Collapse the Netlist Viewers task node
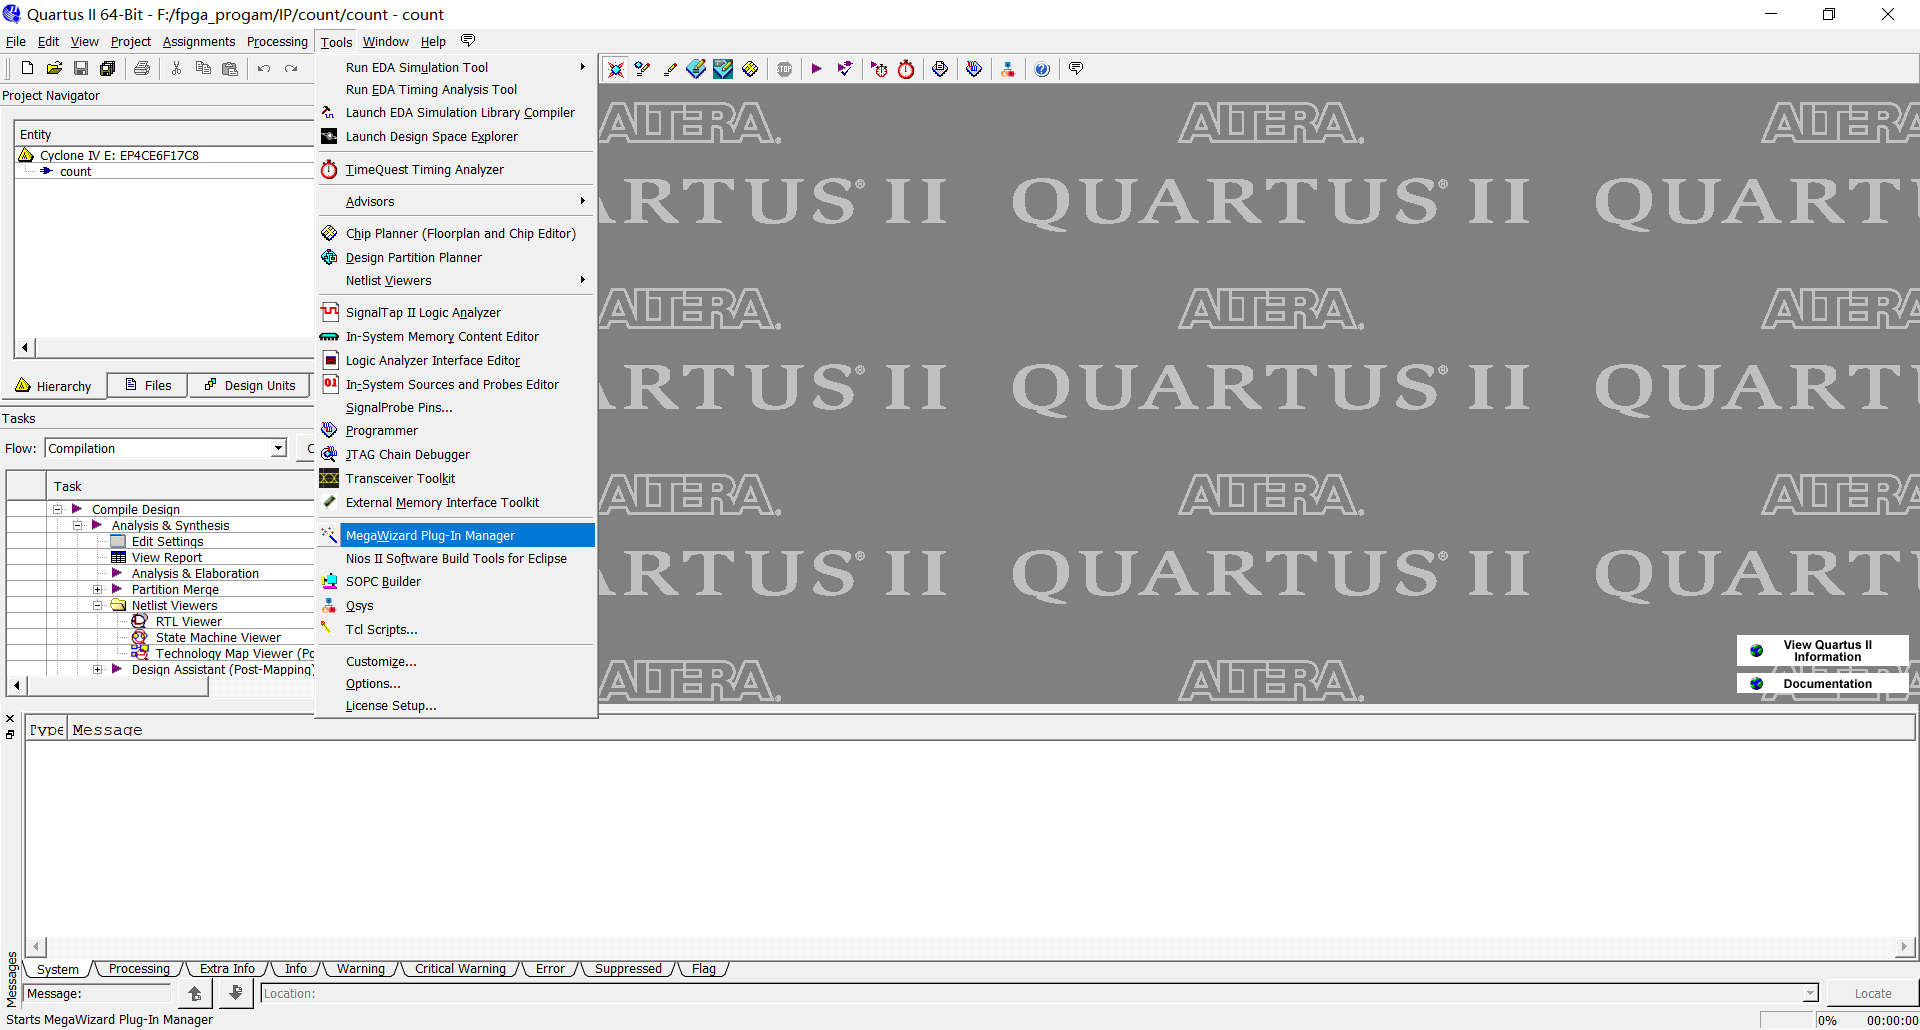The width and height of the screenshot is (1920, 1030). click(97, 605)
